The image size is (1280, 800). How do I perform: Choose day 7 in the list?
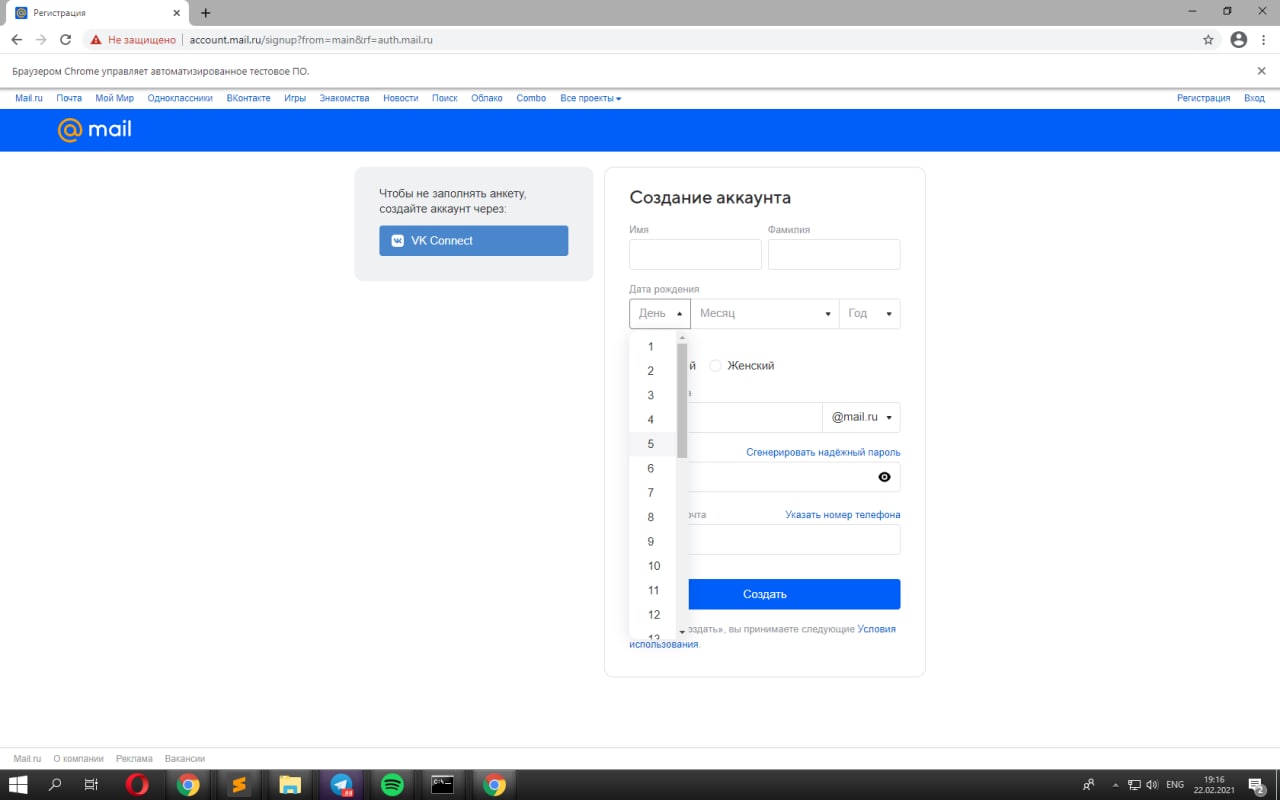(x=653, y=493)
